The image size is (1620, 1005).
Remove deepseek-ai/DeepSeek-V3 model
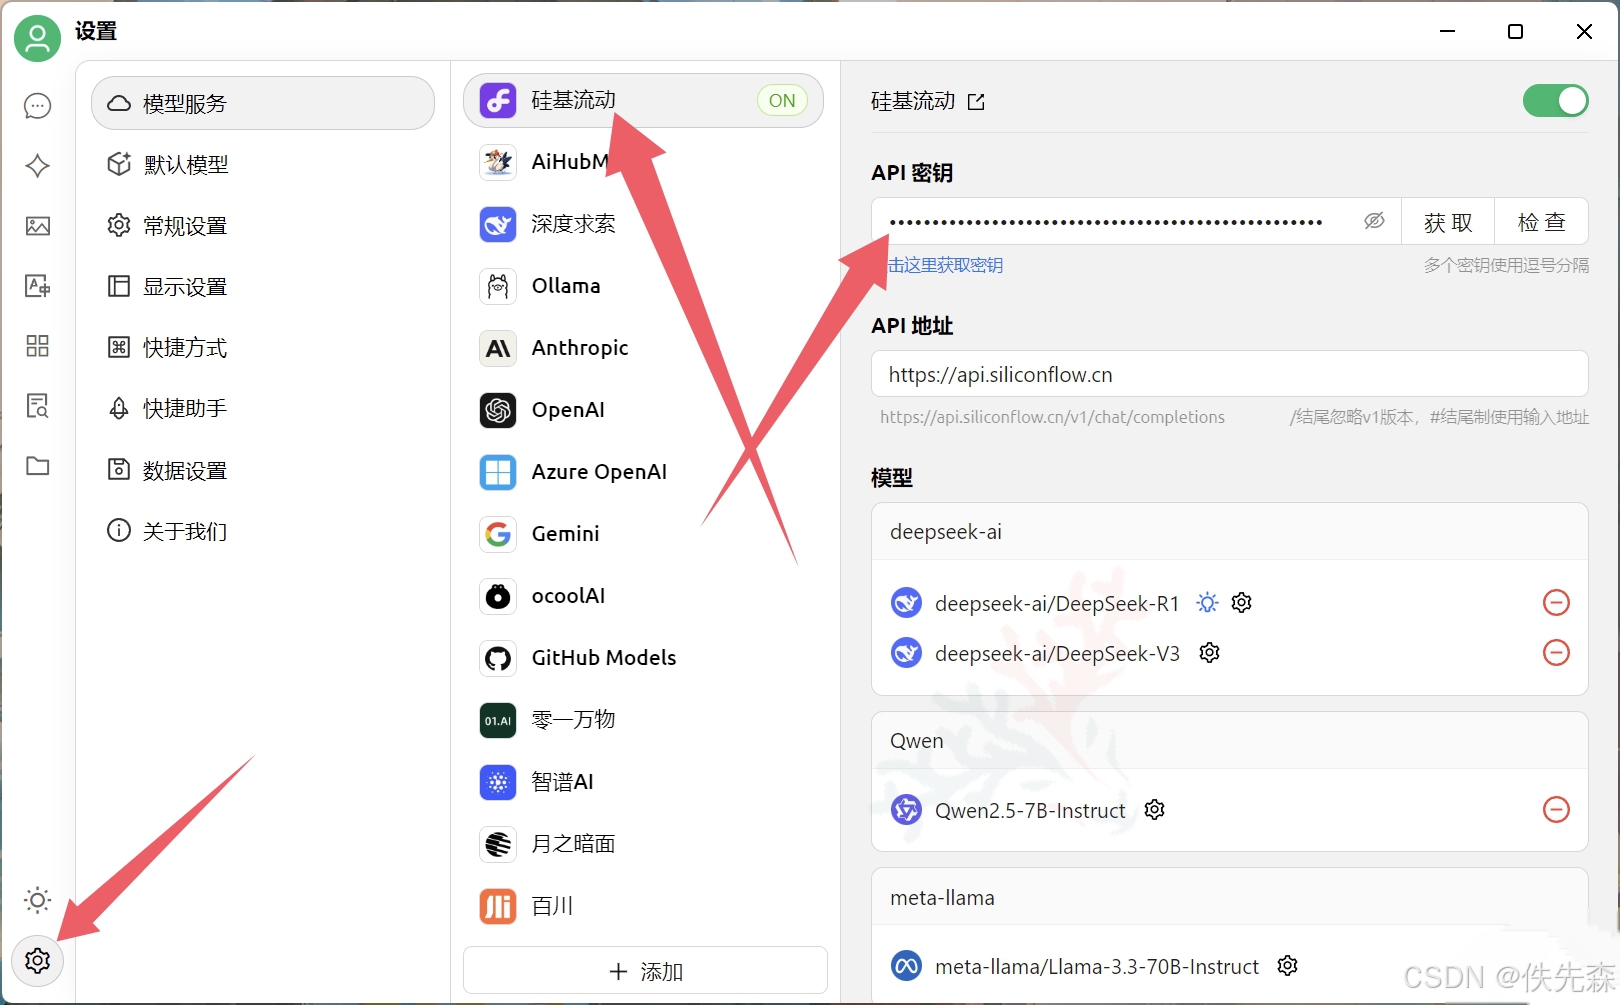point(1556,653)
